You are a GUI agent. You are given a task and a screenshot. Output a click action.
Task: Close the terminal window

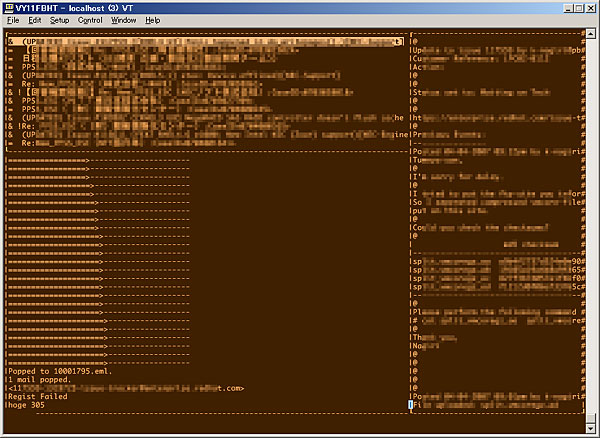tap(590, 7)
